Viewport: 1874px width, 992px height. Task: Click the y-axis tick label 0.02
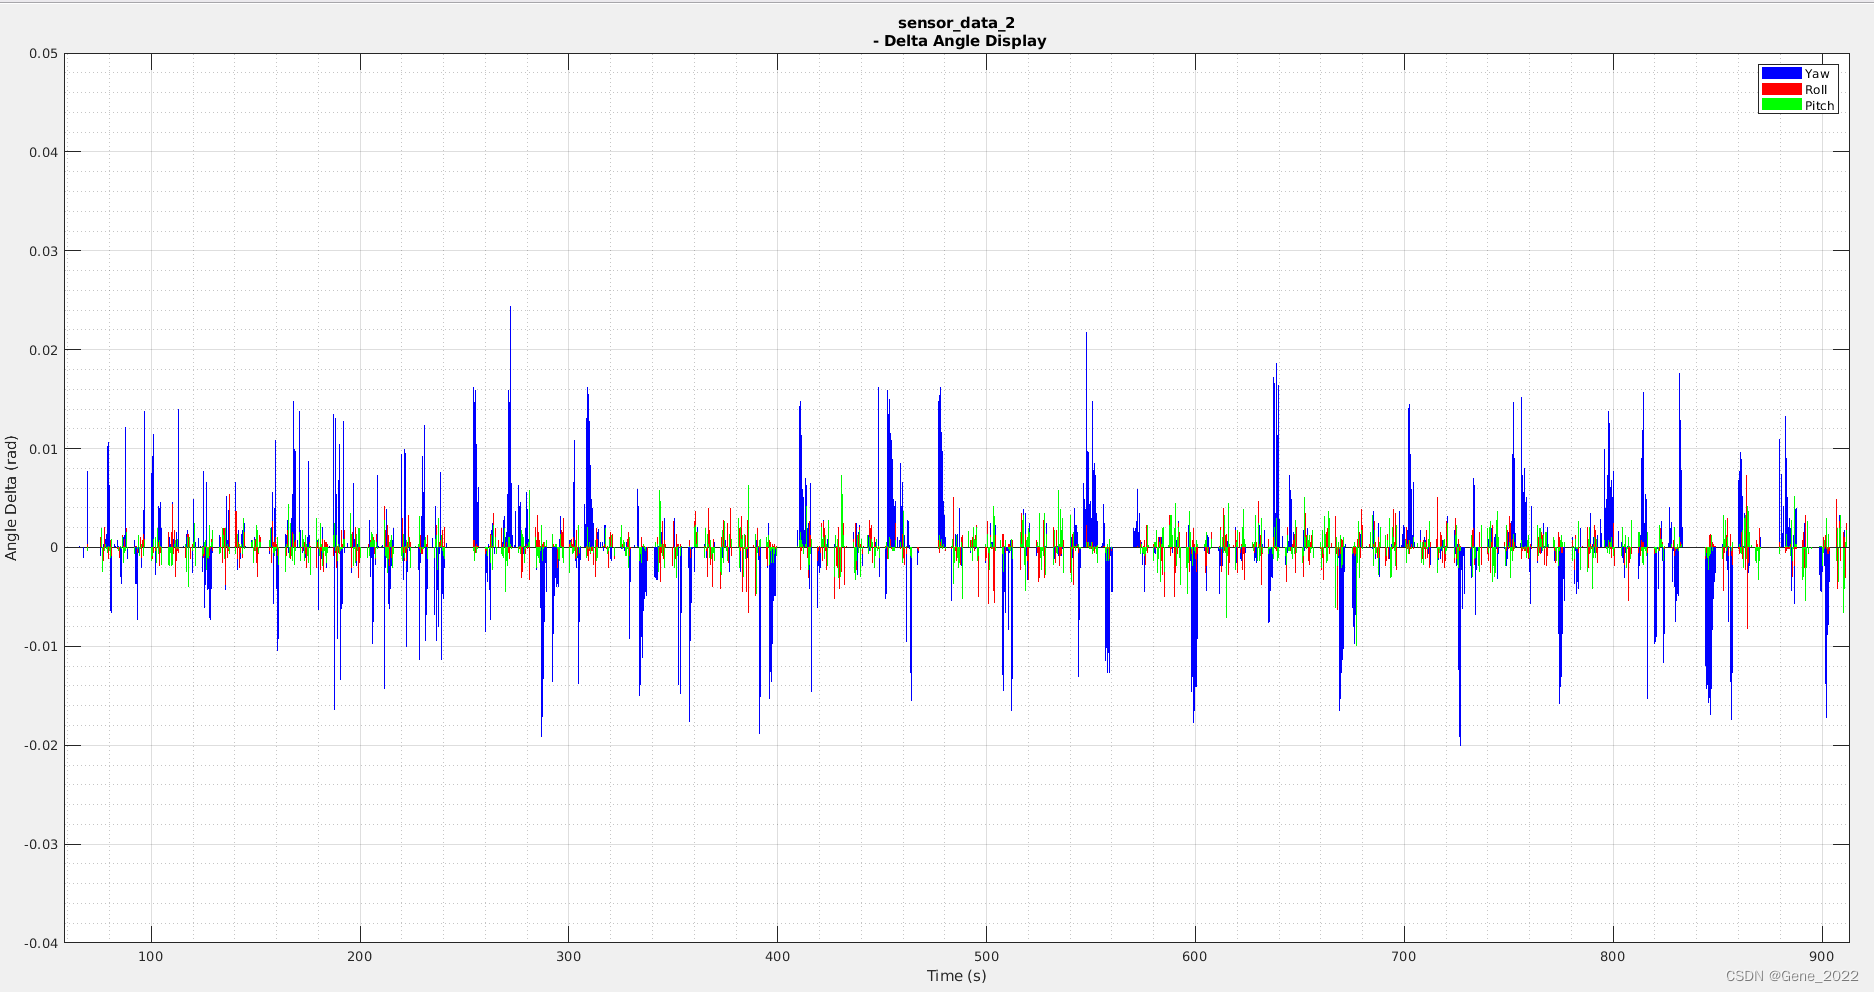pyautogui.click(x=43, y=350)
